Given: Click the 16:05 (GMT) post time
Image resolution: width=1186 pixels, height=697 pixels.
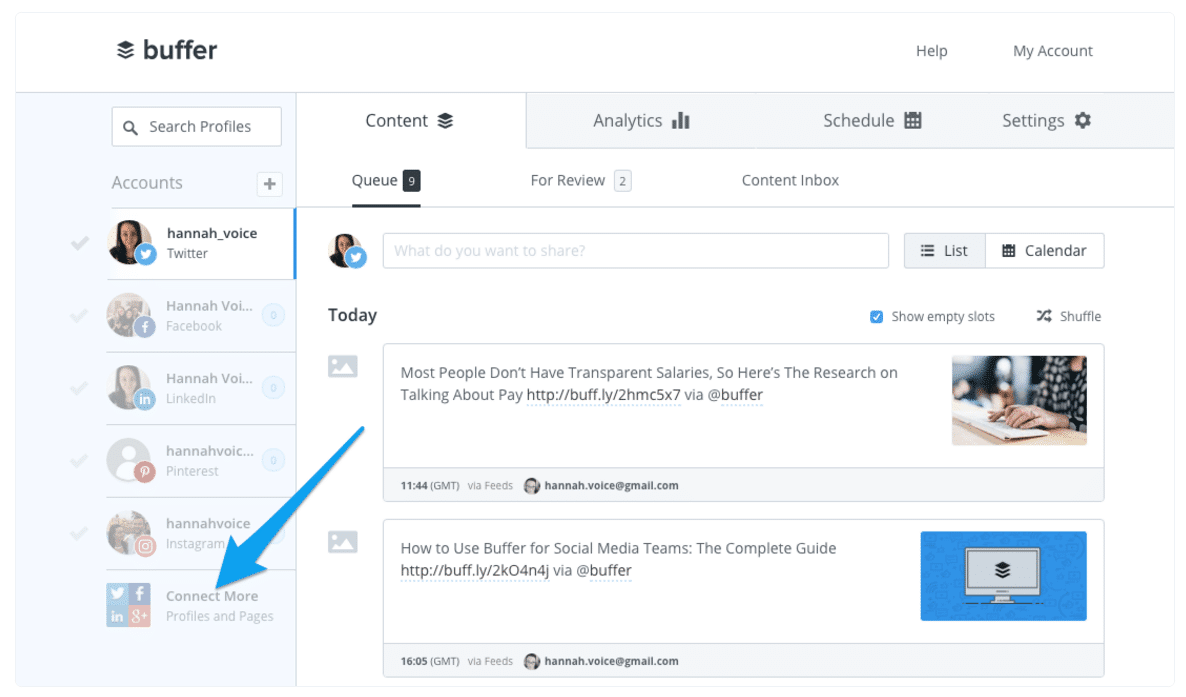Looking at the screenshot, I should click(430, 661).
